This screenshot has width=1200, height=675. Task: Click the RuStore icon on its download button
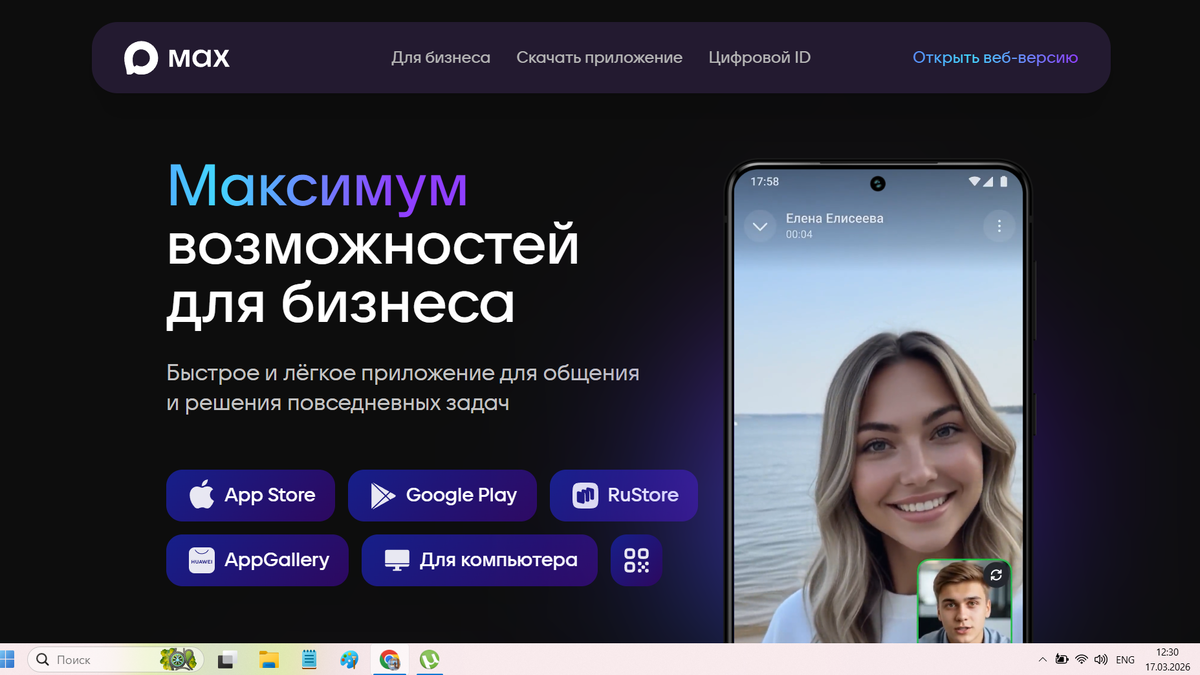coord(583,494)
